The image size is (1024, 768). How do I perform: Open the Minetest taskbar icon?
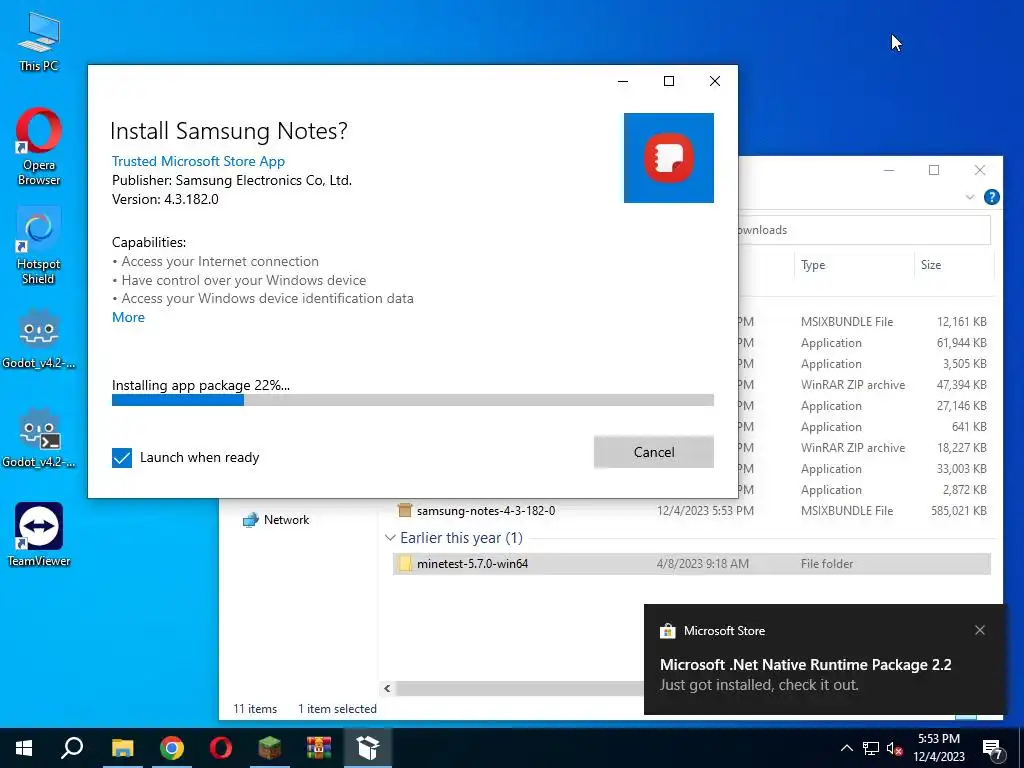(x=270, y=748)
